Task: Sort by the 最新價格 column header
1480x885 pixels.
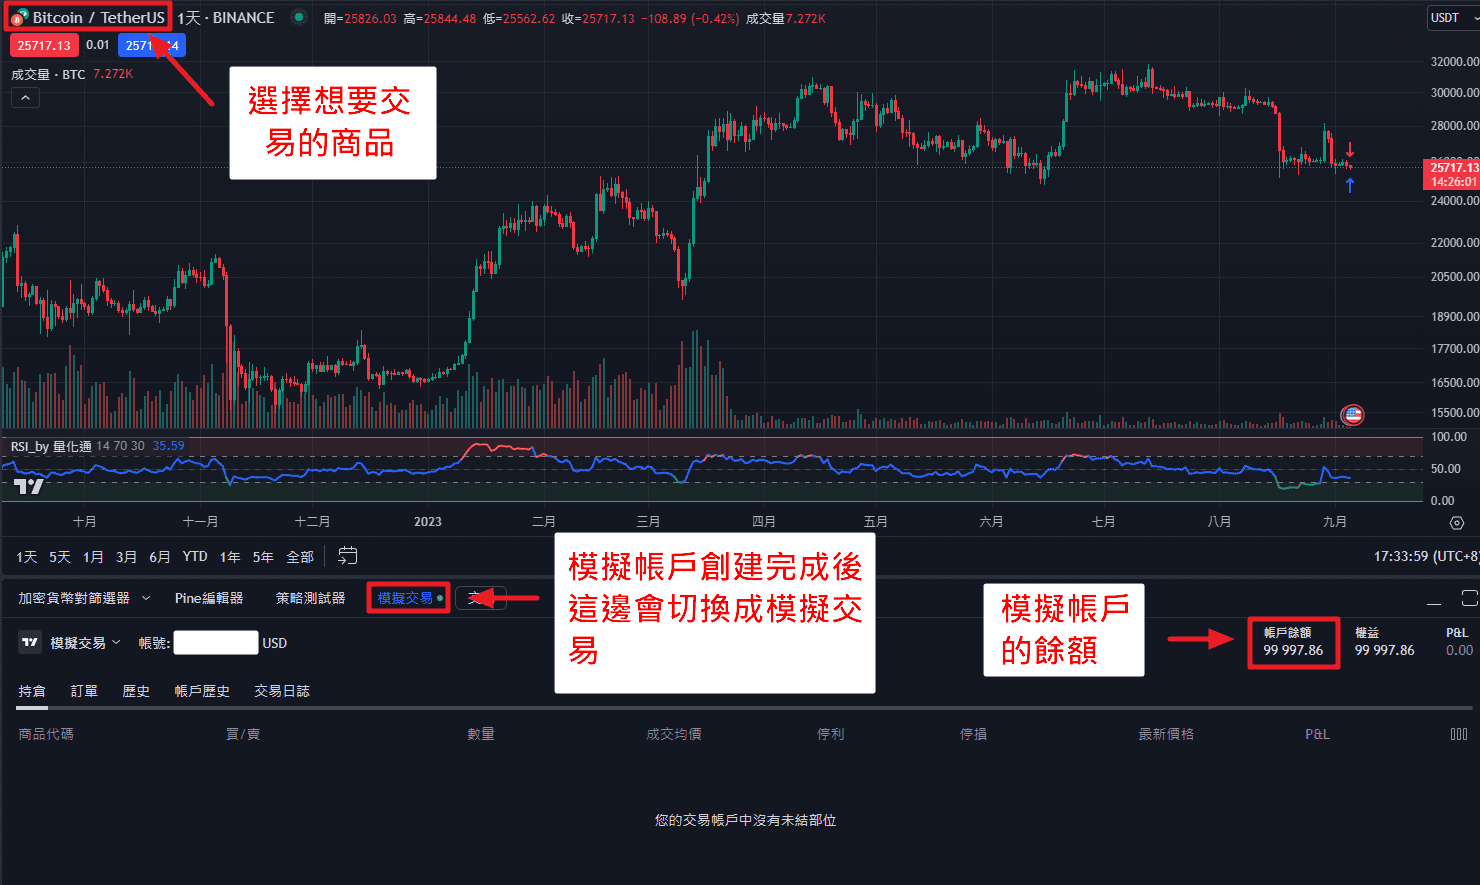Action: (1166, 734)
